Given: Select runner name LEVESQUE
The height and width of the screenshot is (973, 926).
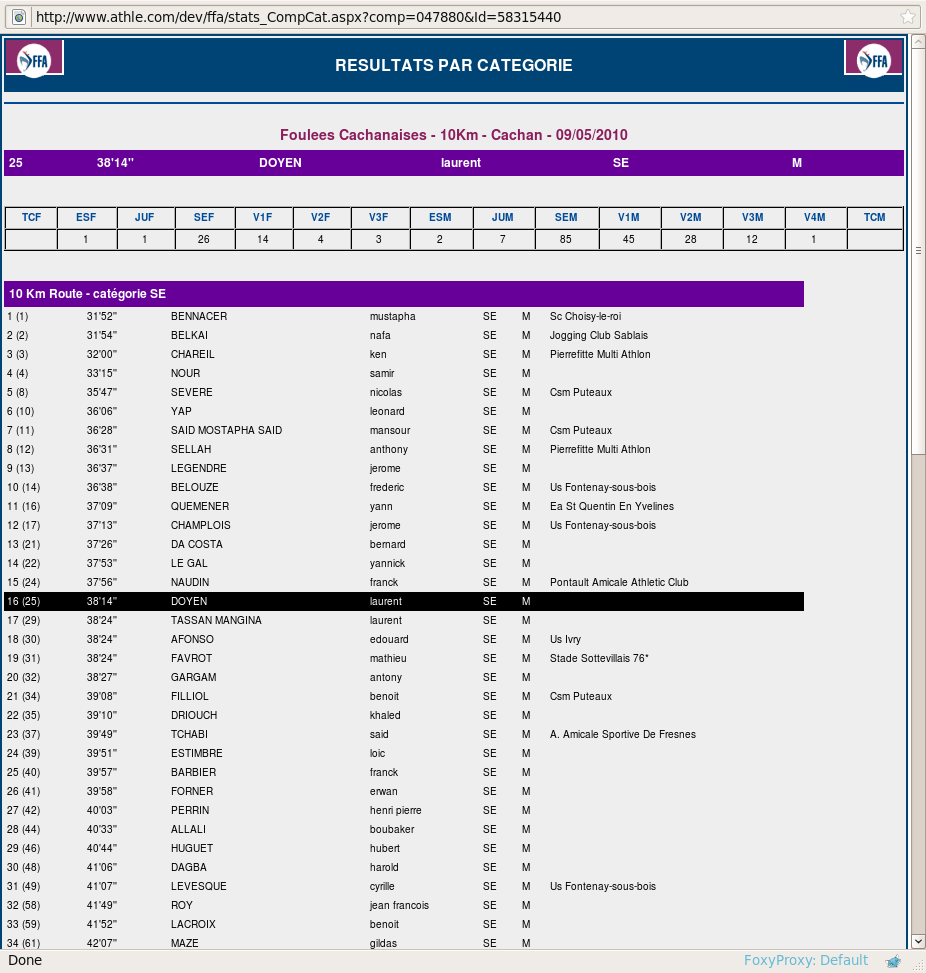Looking at the screenshot, I should coord(199,886).
